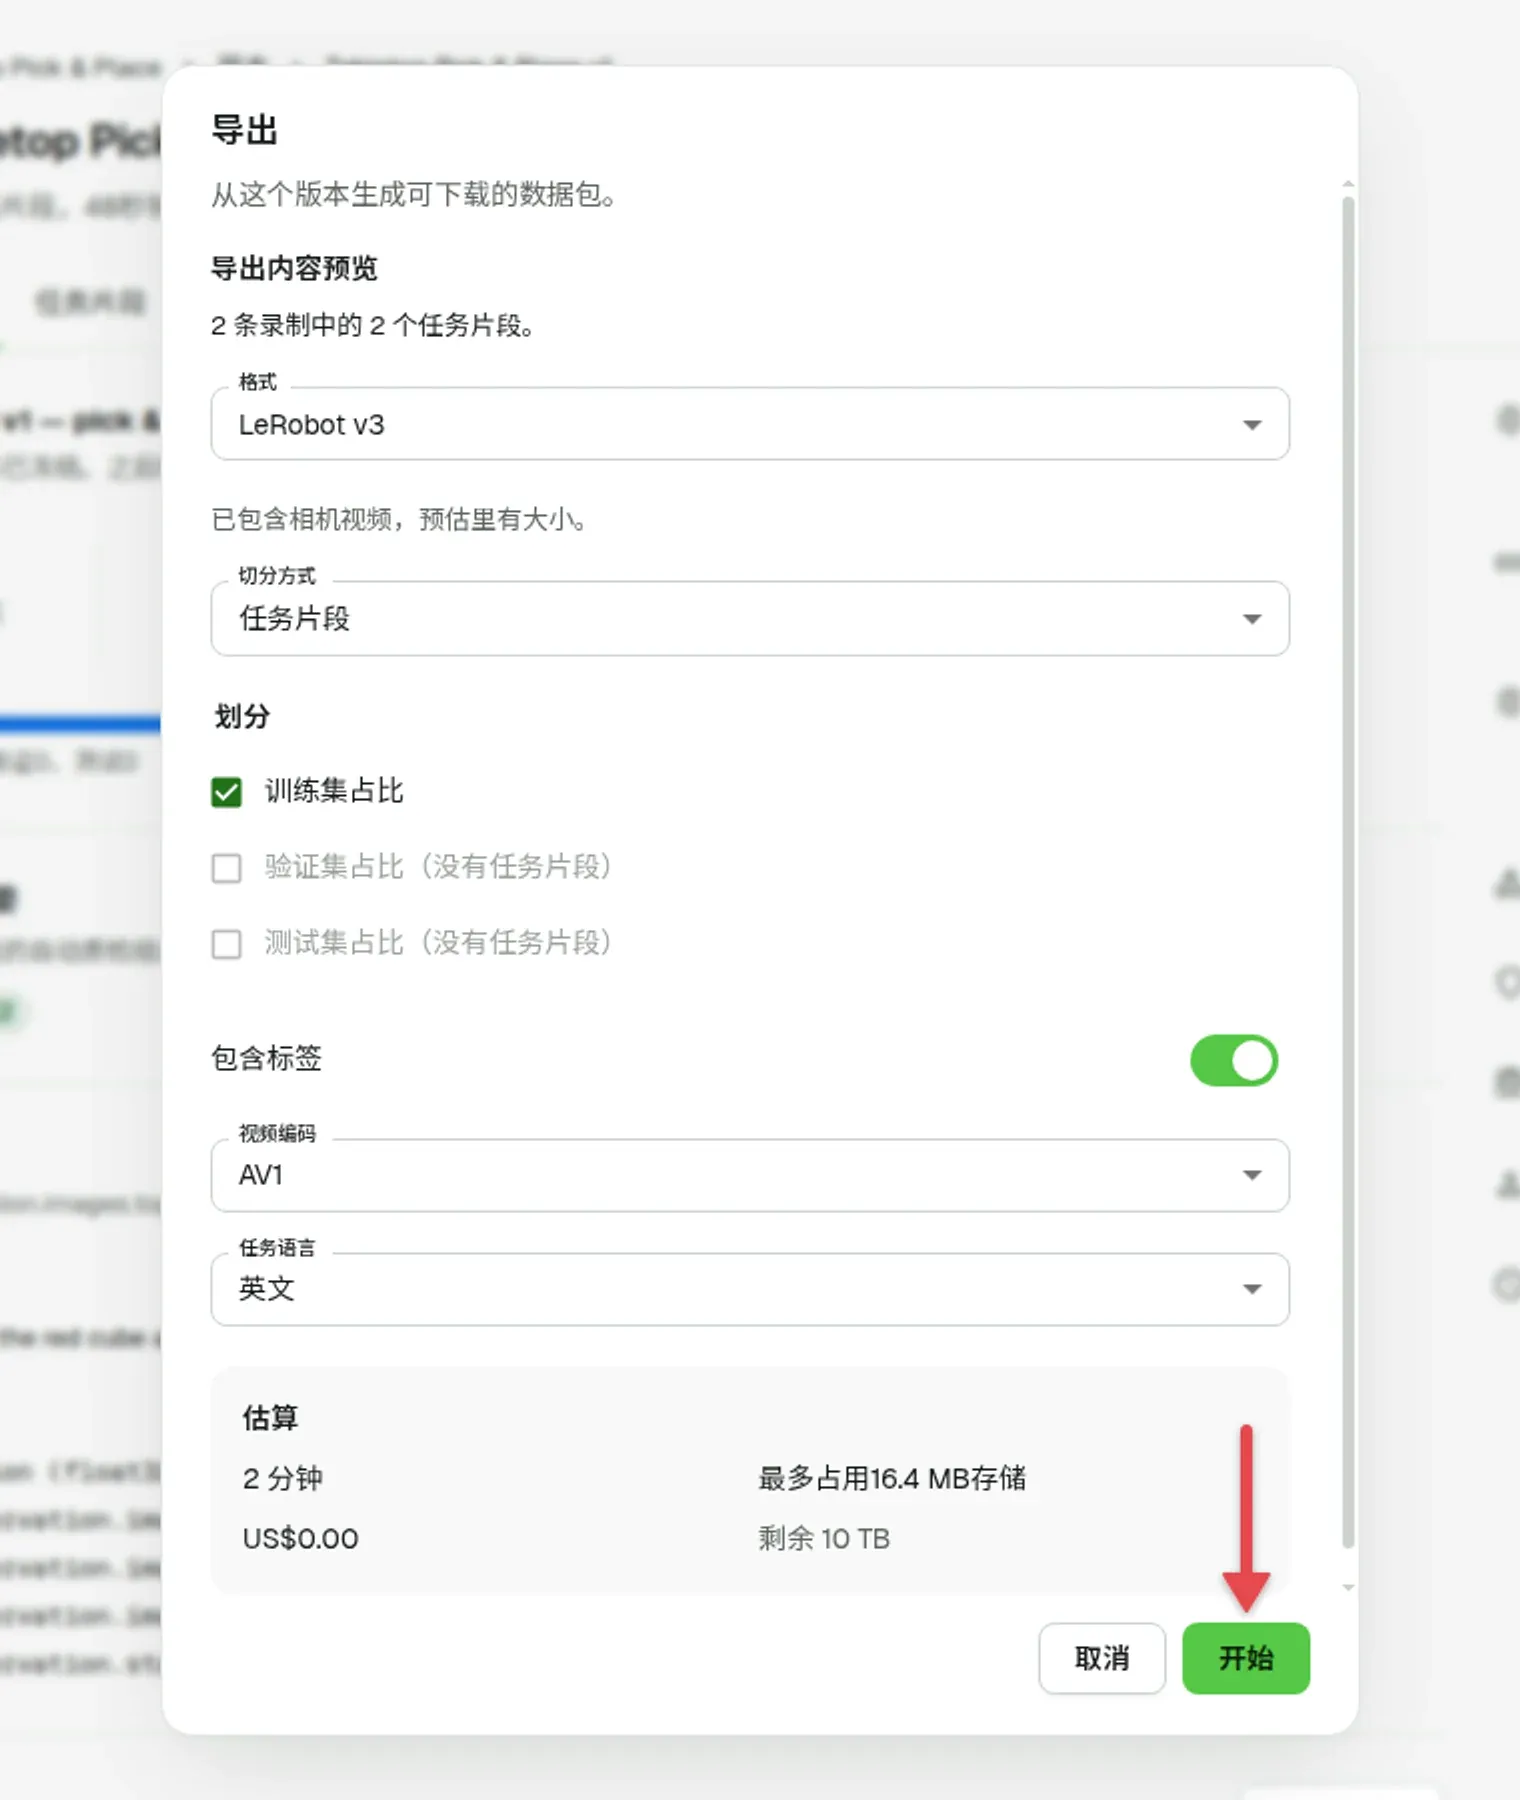Image resolution: width=1520 pixels, height=1800 pixels.
Task: Tick the 验证集占比 checkbox
Action: [227, 867]
